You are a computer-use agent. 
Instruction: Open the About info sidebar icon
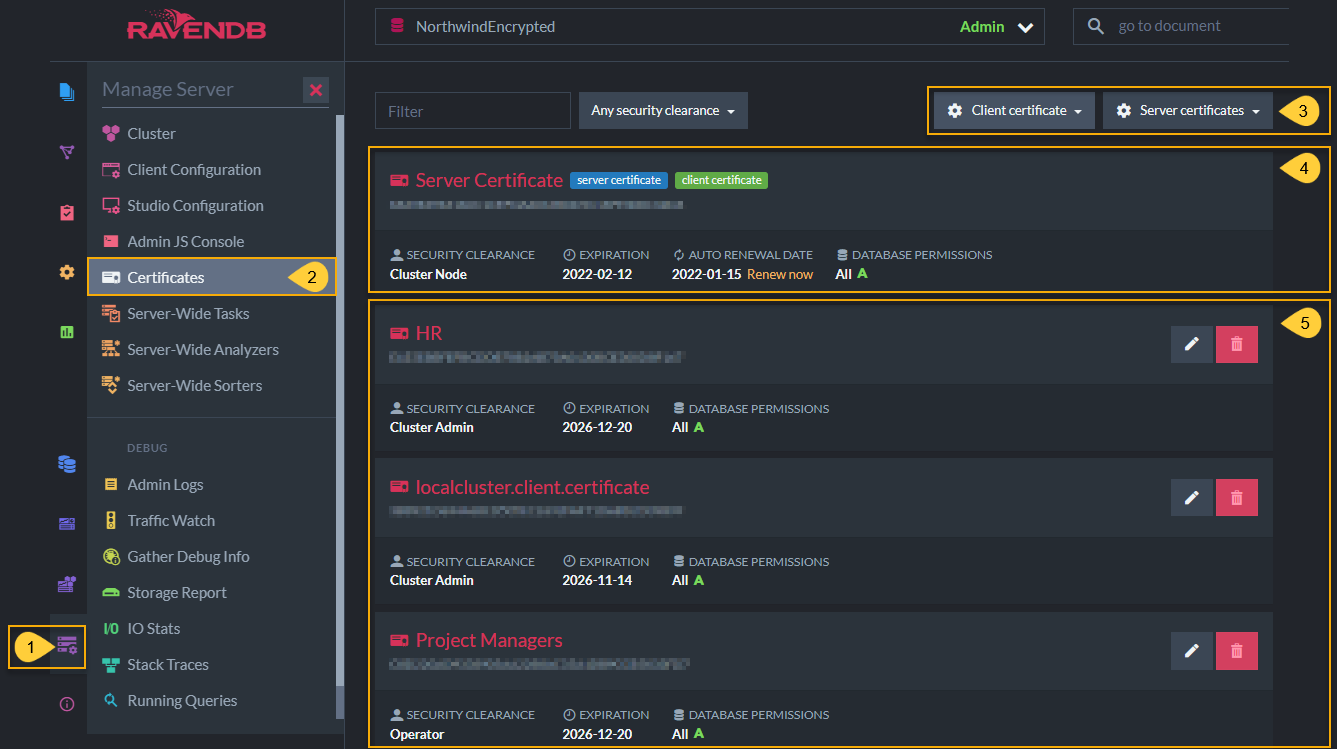67,704
